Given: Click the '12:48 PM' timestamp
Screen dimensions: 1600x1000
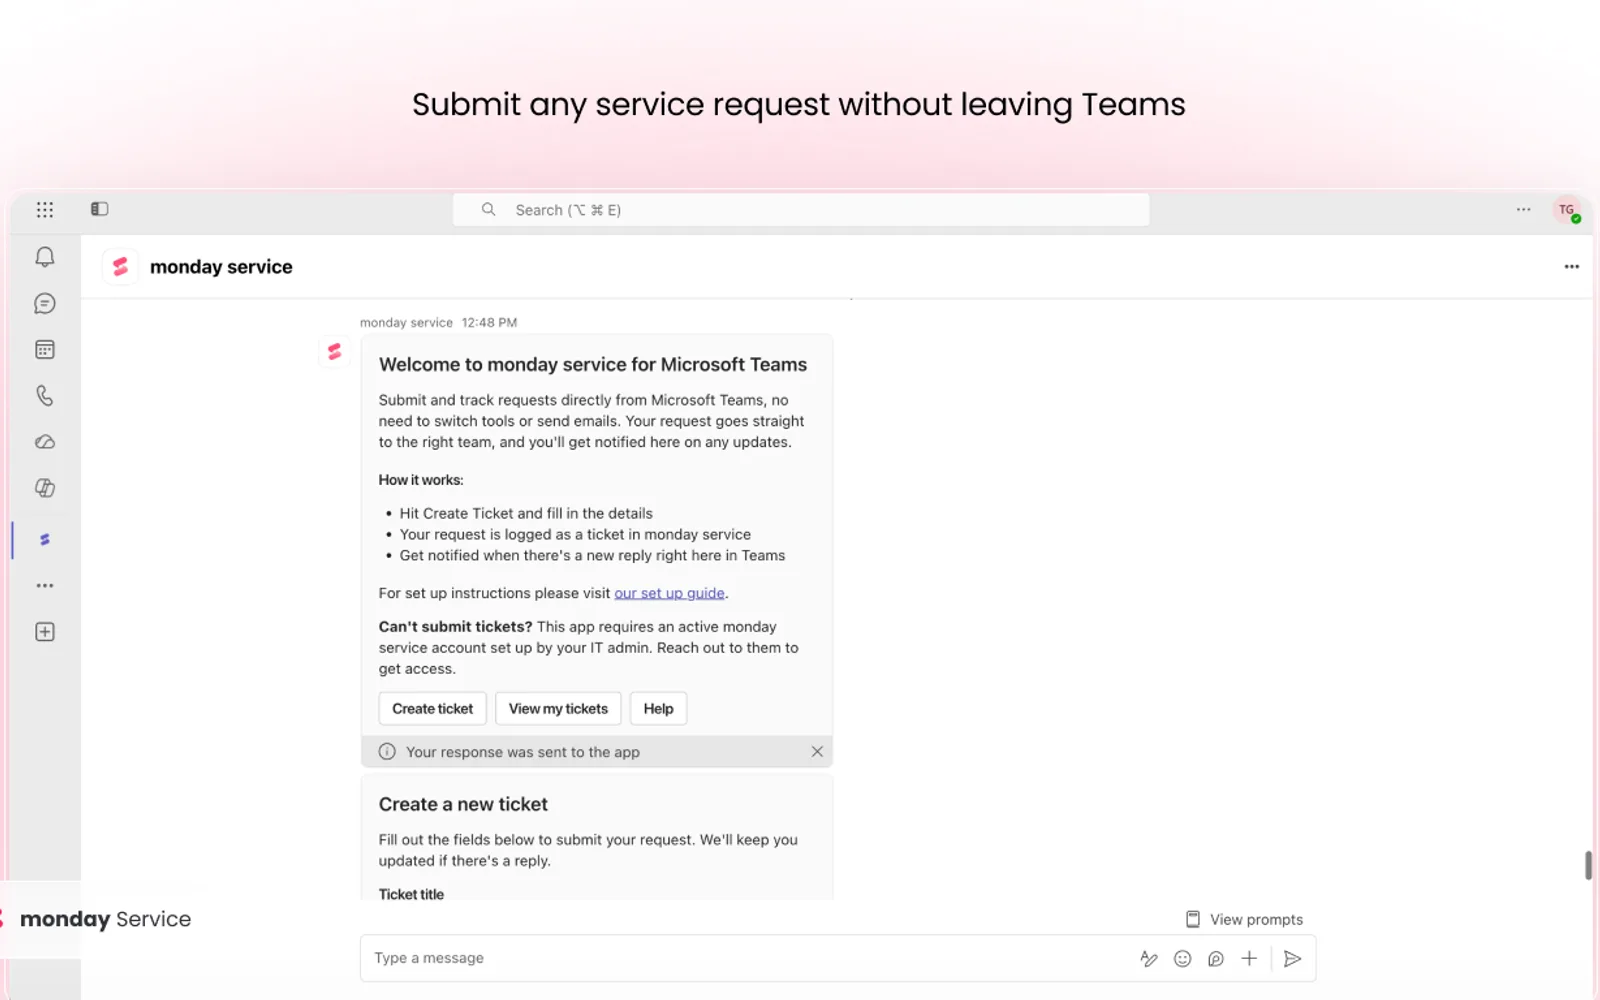Looking at the screenshot, I should click(489, 323).
